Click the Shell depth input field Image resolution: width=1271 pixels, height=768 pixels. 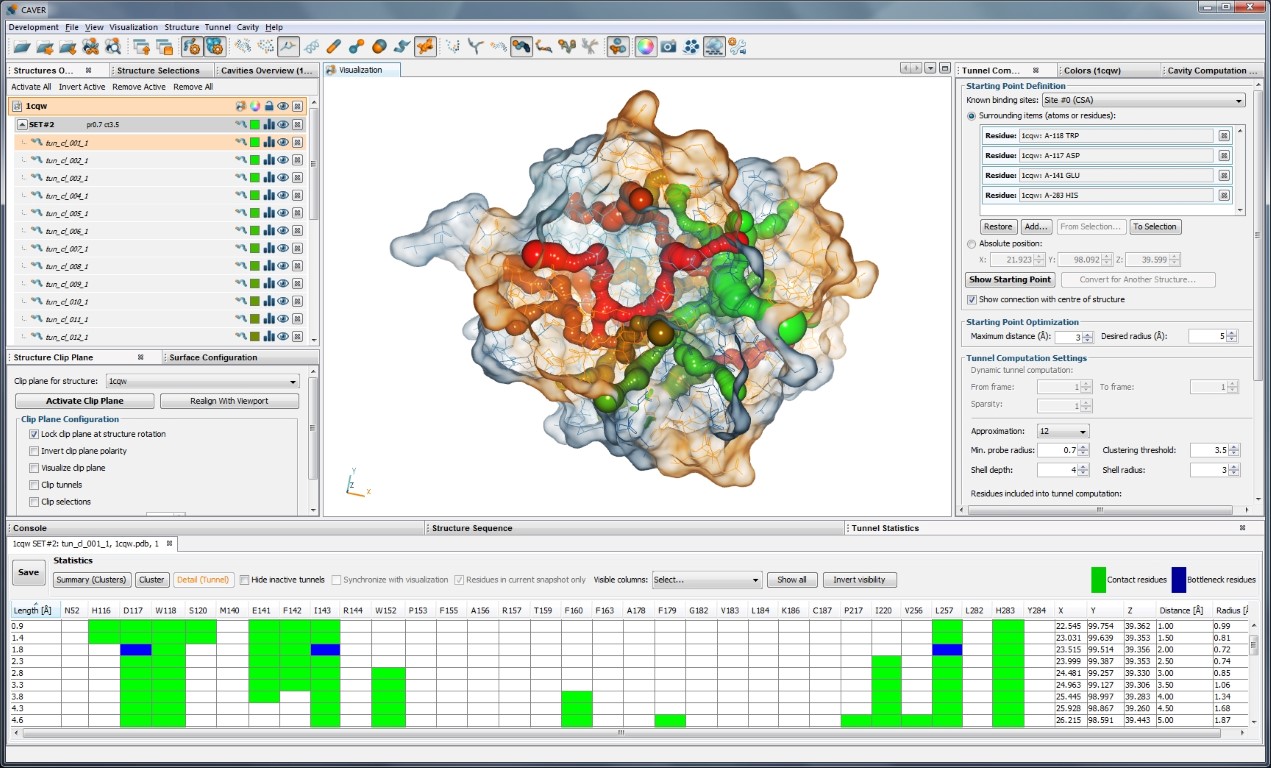(1056, 470)
